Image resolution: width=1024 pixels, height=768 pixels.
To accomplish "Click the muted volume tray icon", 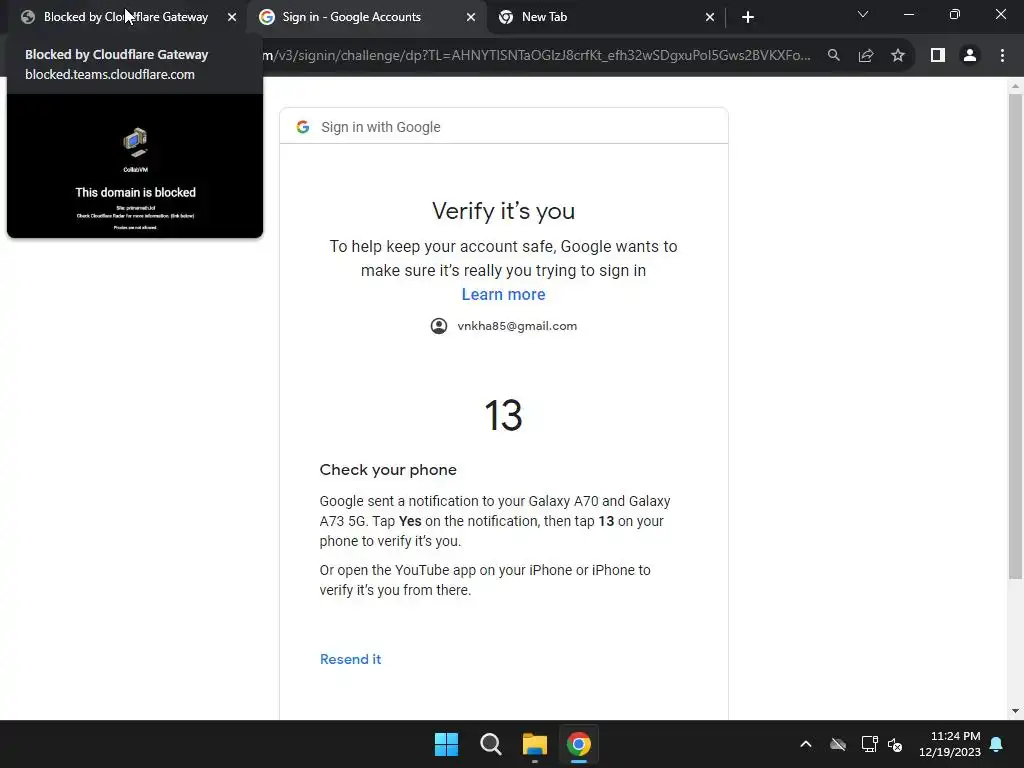I will tap(895, 744).
